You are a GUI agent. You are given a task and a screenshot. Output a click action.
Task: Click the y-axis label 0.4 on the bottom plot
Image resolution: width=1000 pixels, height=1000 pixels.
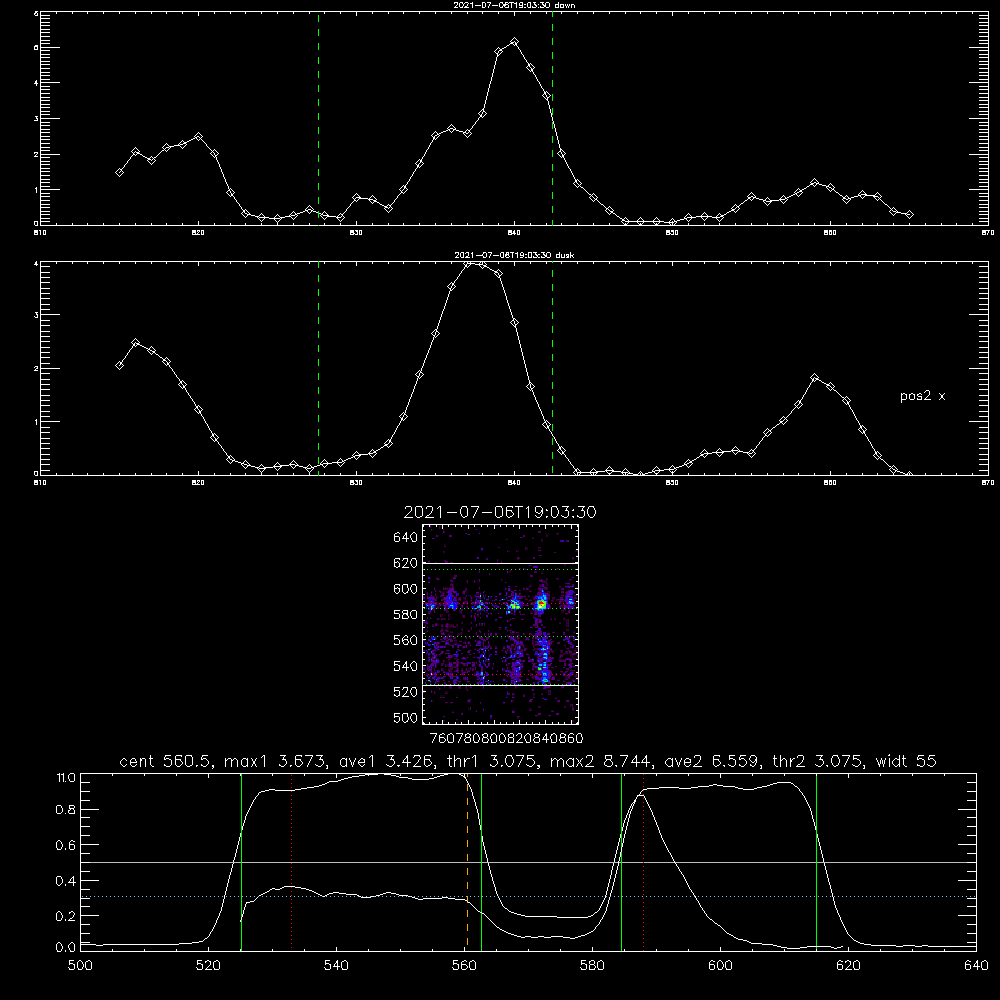point(66,881)
